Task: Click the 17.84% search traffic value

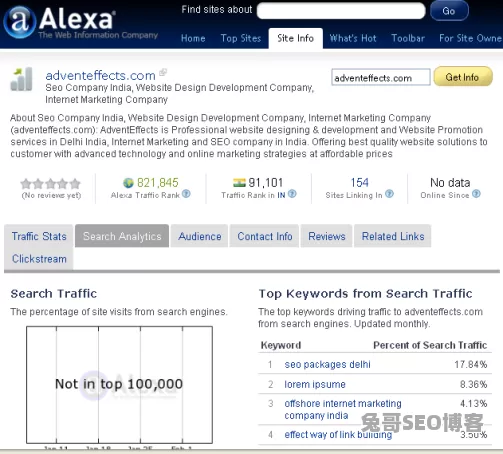Action: pyautogui.click(x=471, y=364)
